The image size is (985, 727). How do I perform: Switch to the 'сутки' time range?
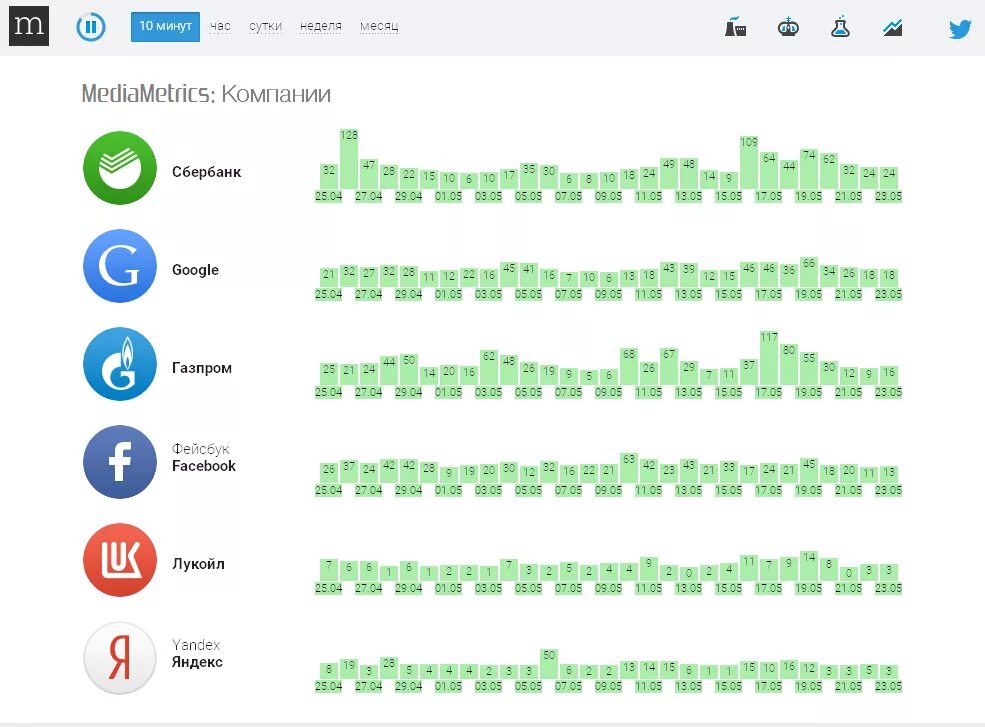[x=265, y=26]
